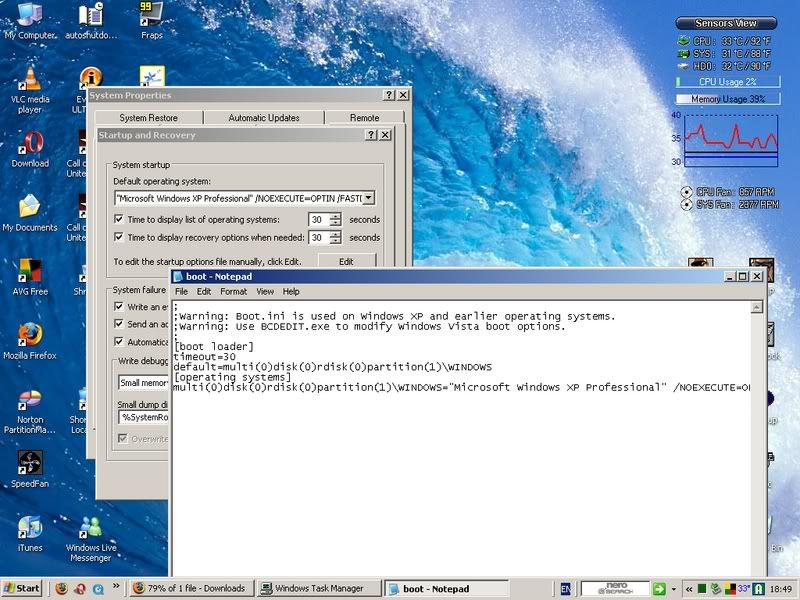Open the My Computer desktop icon

click(29, 16)
